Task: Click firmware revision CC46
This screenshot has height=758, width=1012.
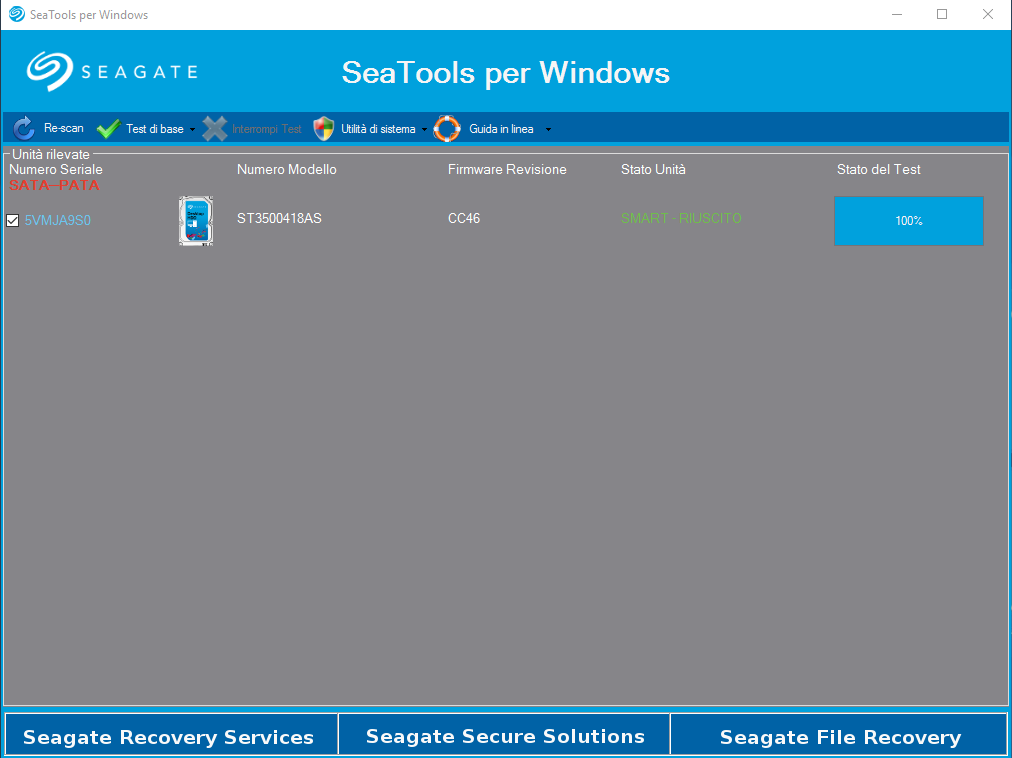Action: (464, 218)
